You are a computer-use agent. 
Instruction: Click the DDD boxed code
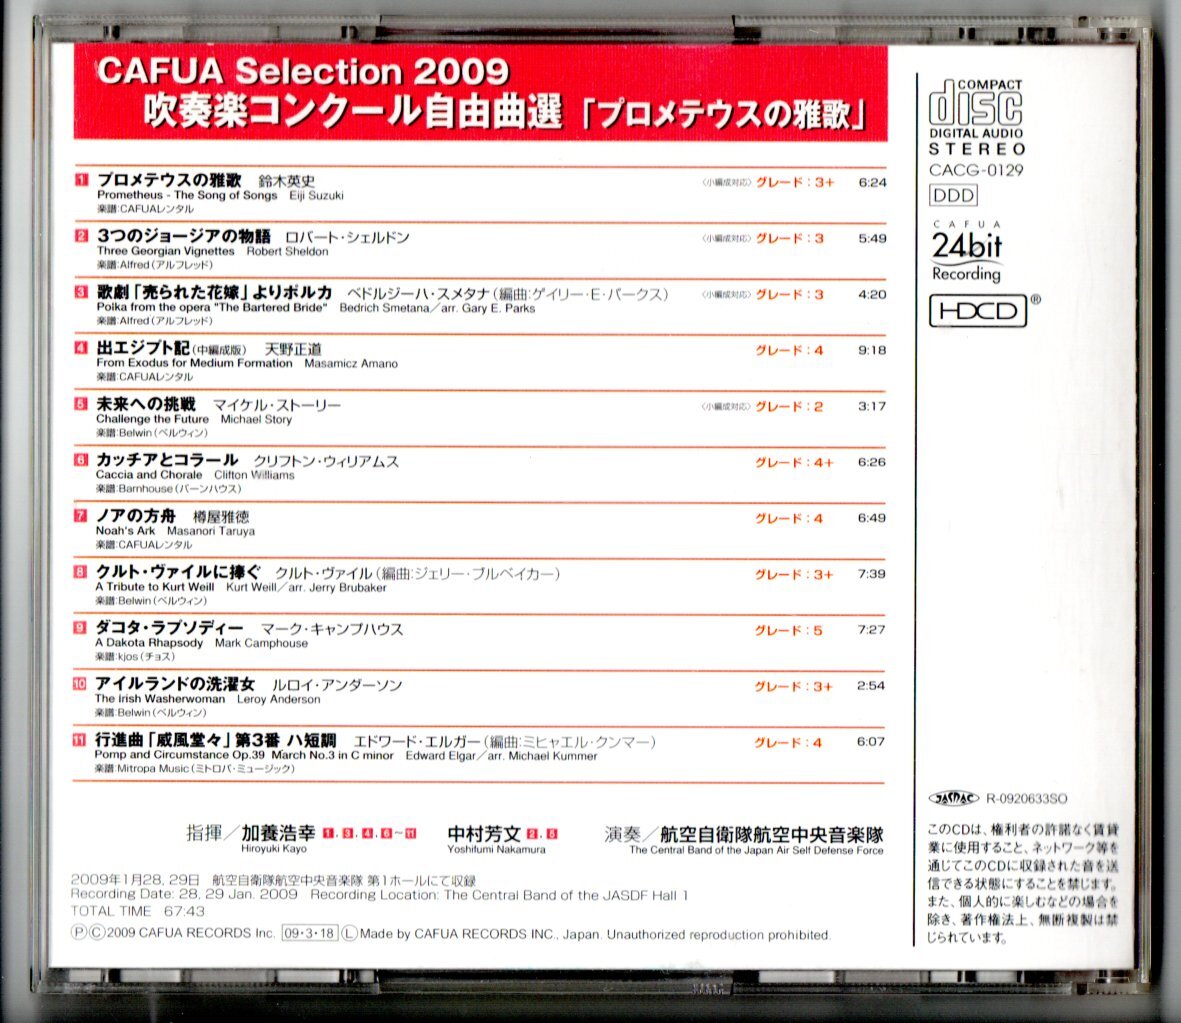(954, 196)
